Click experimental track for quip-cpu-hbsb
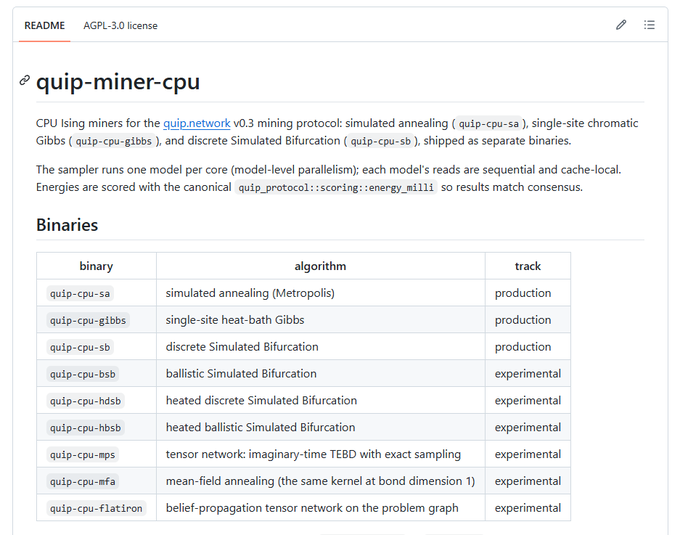Image resolution: width=680 pixels, height=535 pixels. tap(528, 427)
